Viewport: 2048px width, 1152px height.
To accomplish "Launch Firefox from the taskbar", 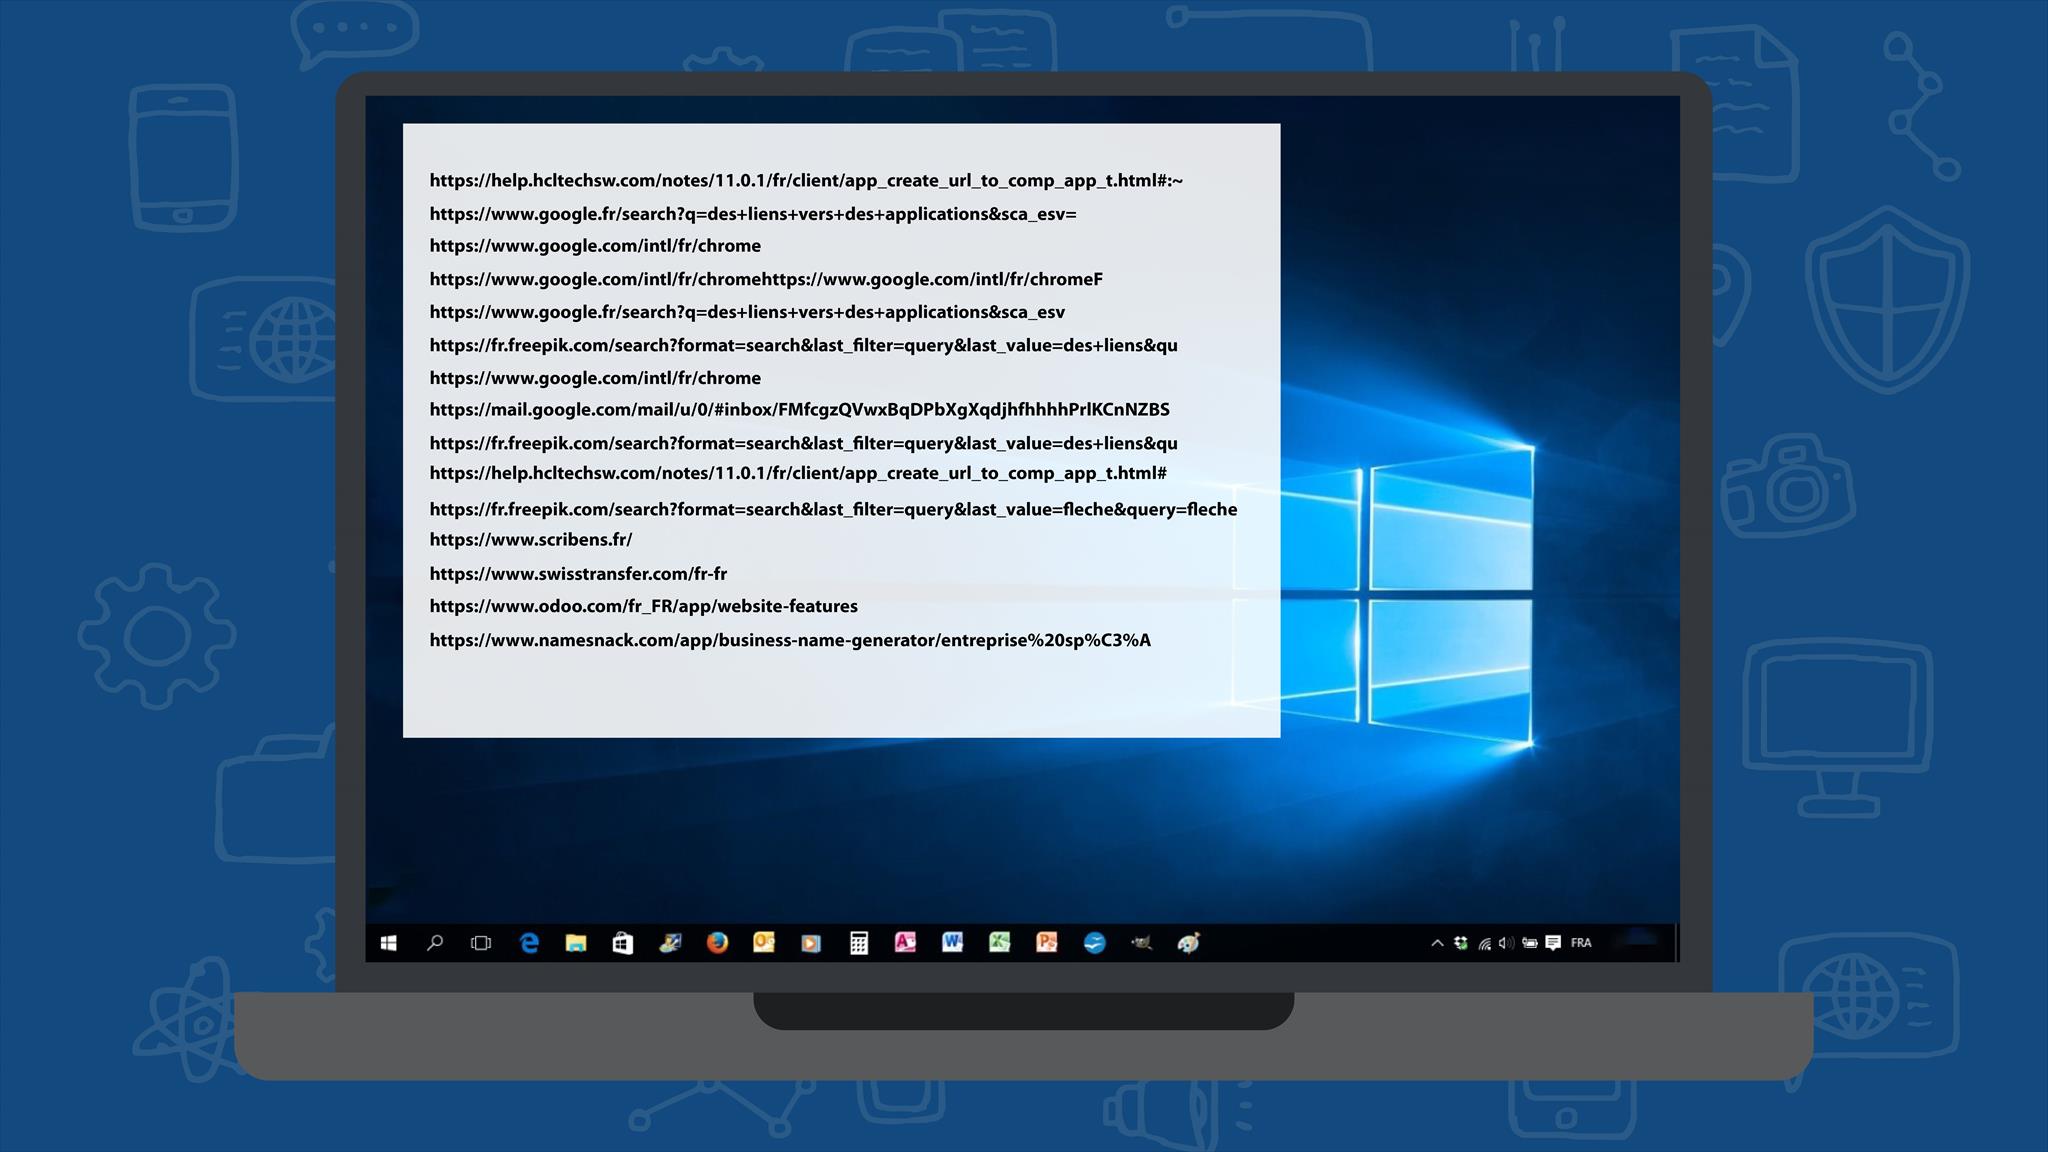I will tap(717, 943).
